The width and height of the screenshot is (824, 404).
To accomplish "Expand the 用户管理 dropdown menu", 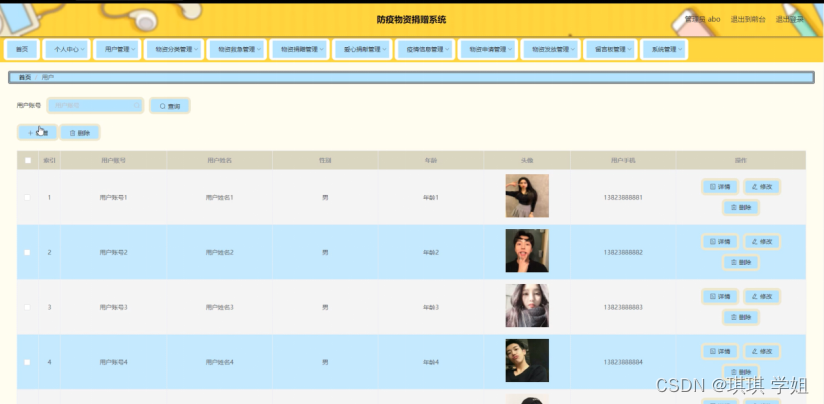I will click(117, 49).
